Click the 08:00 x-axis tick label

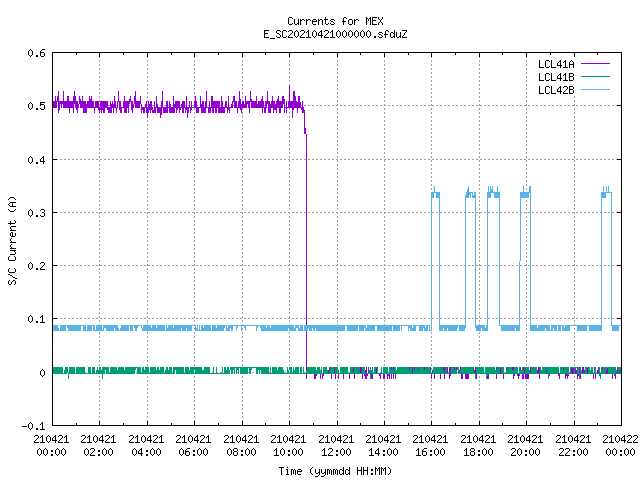[x=241, y=452]
